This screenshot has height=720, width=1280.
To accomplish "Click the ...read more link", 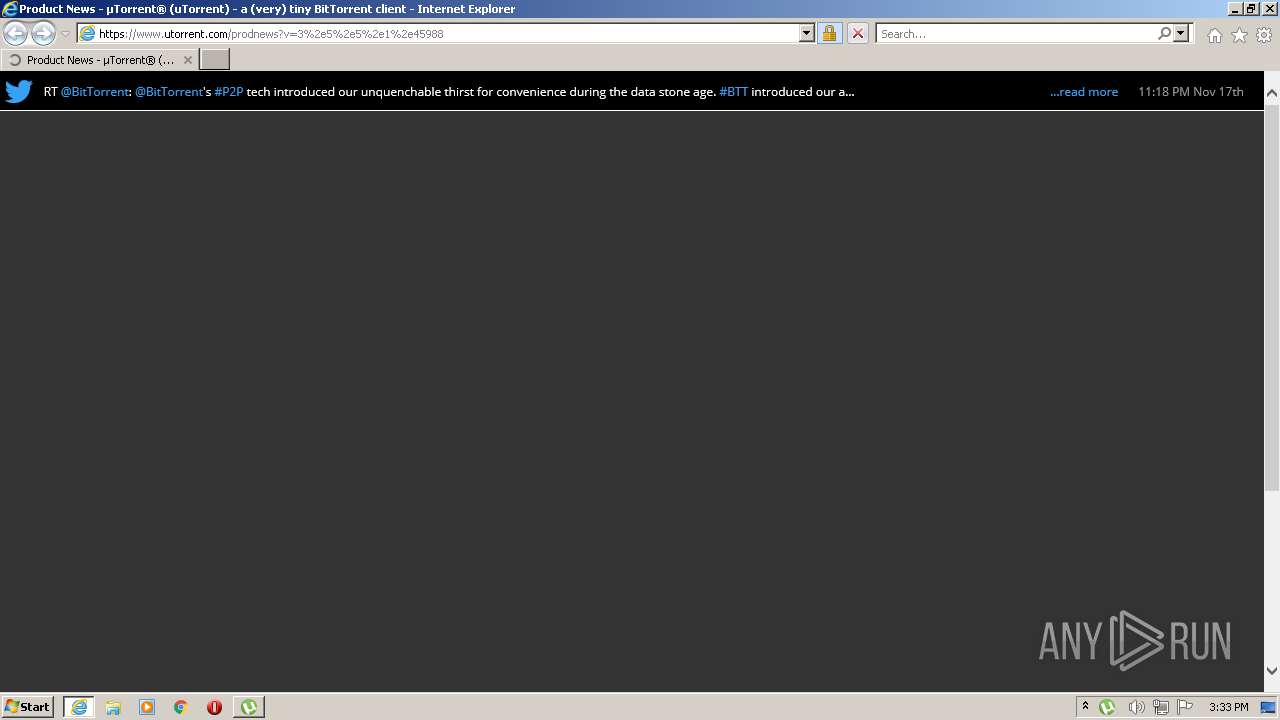I will (1084, 92).
